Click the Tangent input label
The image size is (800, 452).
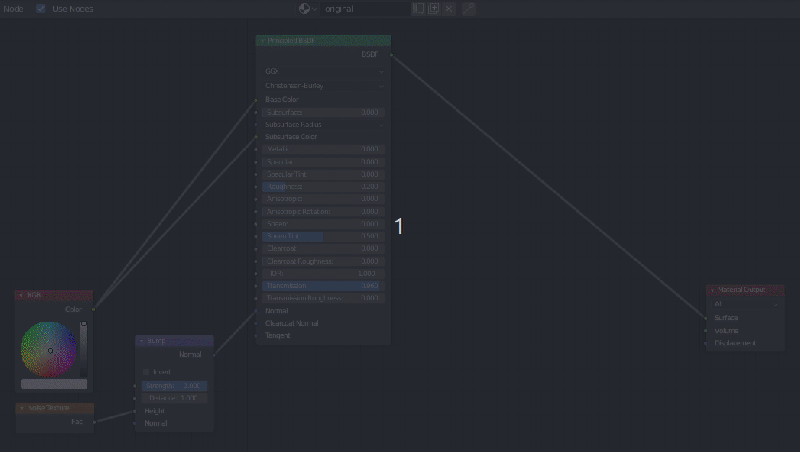(278, 336)
